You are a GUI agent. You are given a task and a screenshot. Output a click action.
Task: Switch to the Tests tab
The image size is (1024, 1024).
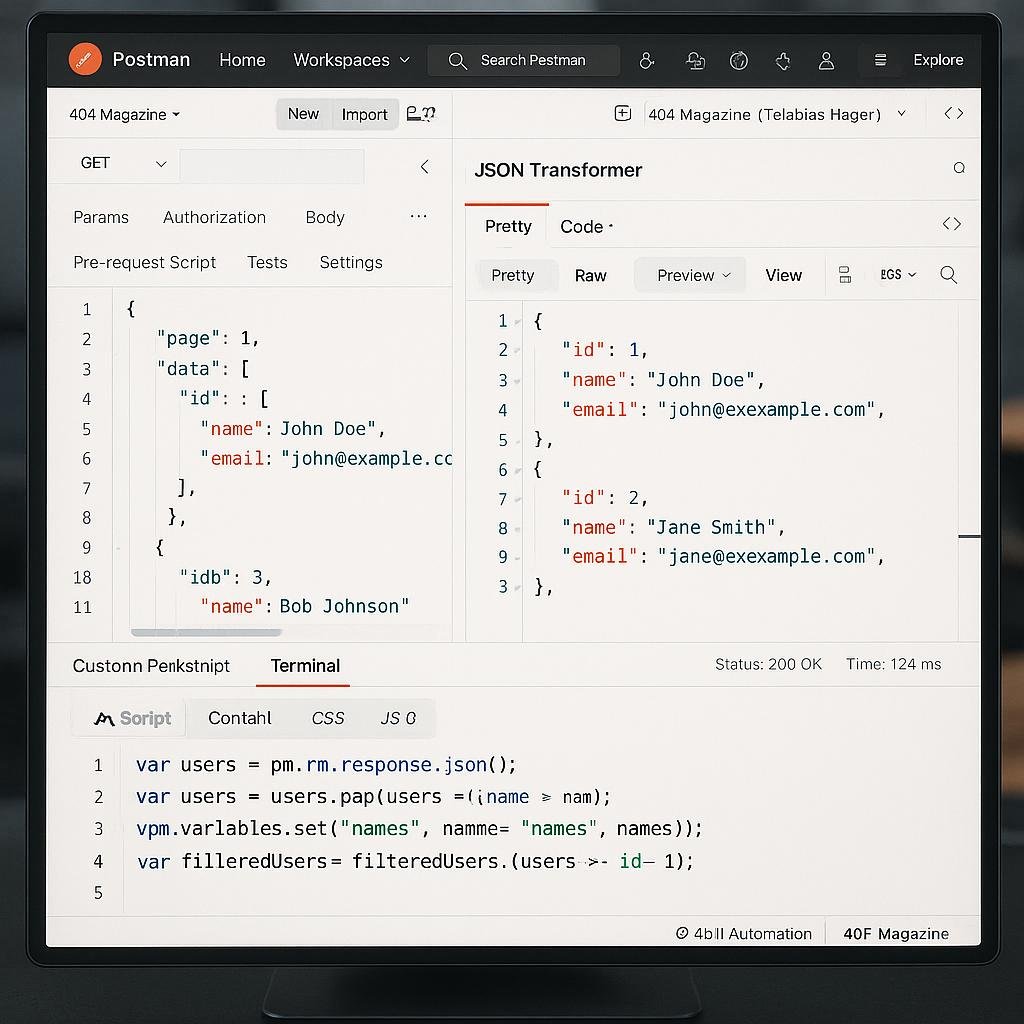[267, 262]
